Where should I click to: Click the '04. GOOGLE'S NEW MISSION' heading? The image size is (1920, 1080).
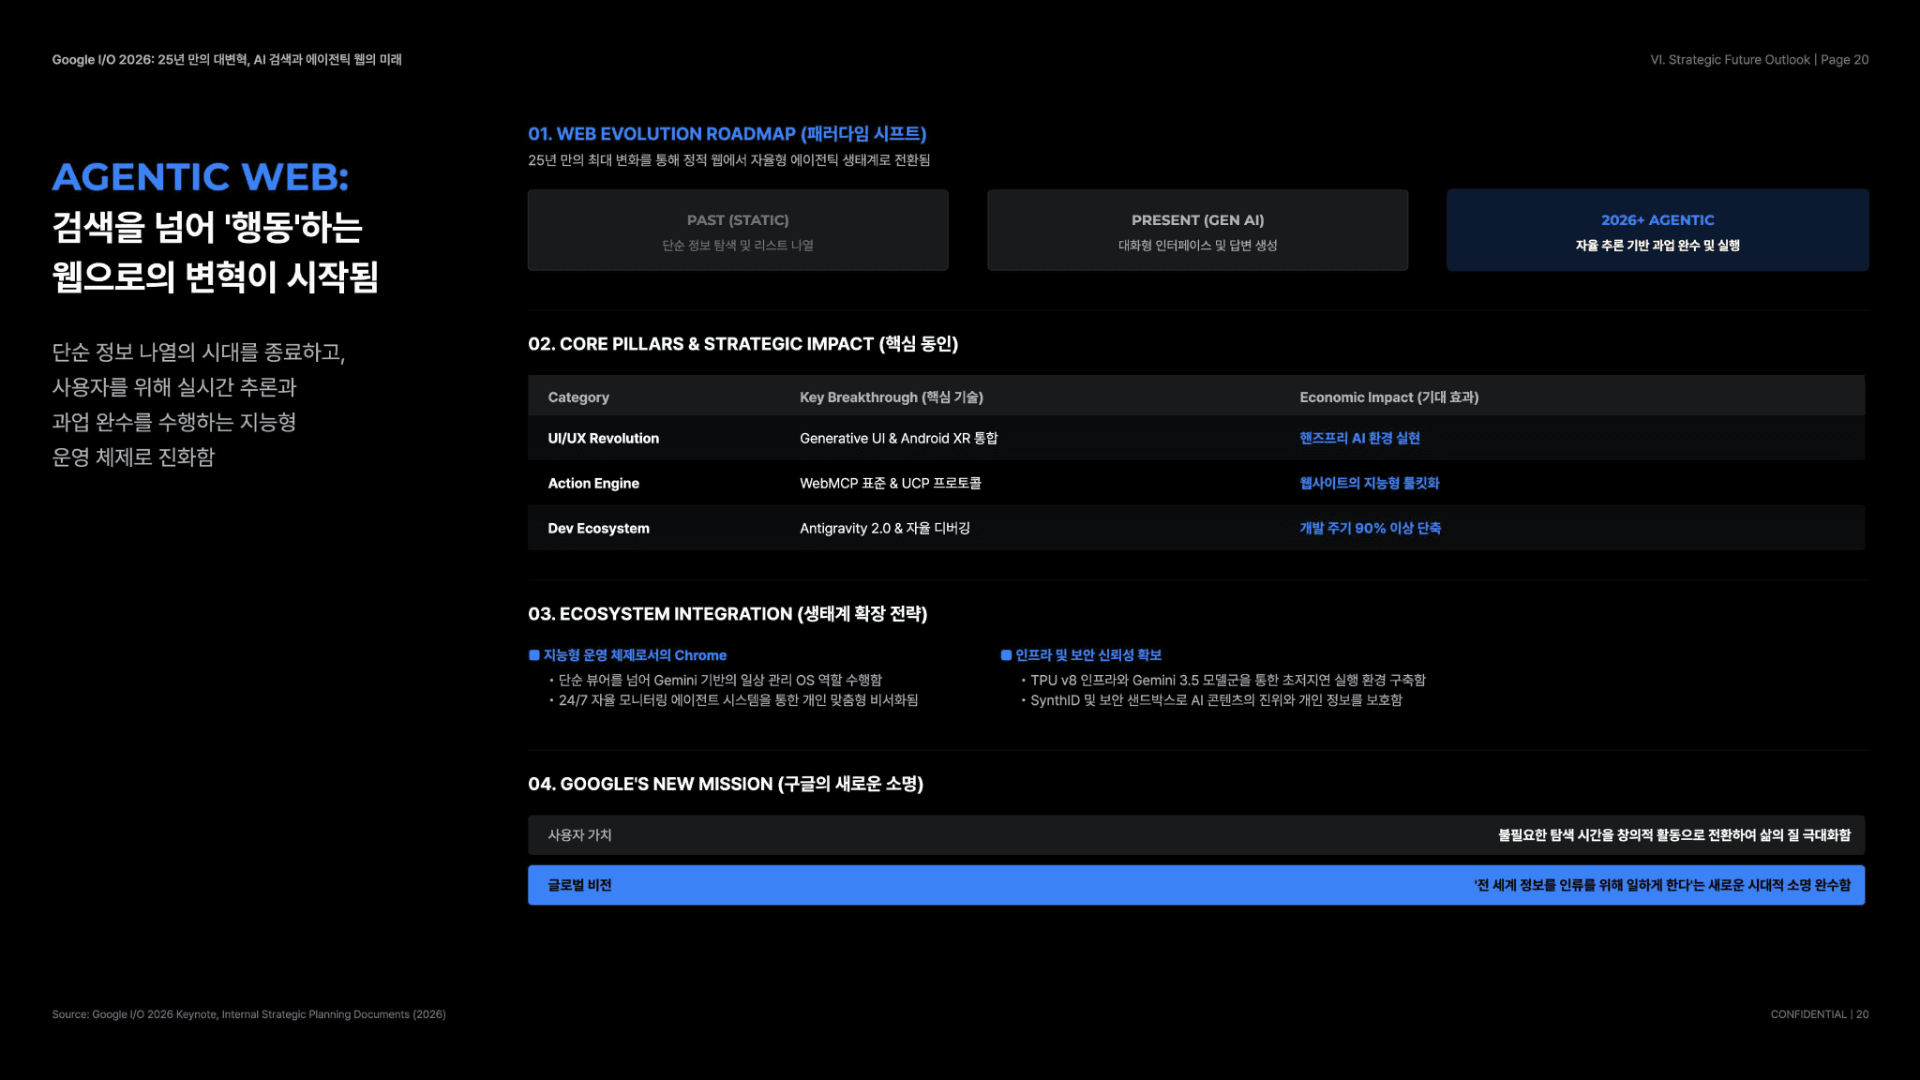tap(726, 784)
